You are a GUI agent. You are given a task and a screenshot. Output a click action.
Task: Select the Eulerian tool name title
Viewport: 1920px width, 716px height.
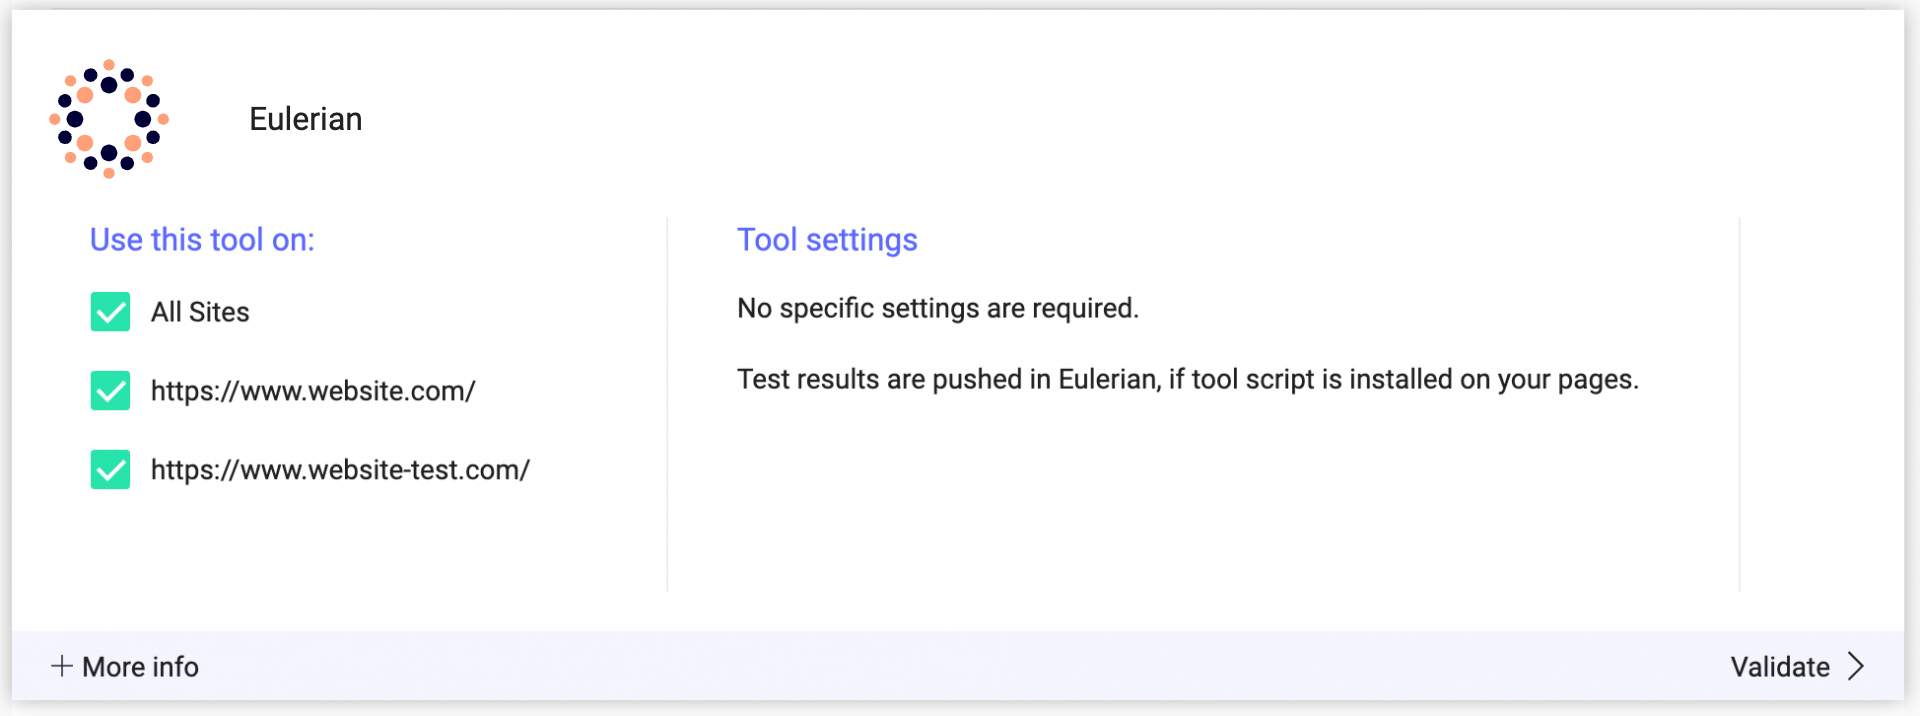[x=306, y=119]
